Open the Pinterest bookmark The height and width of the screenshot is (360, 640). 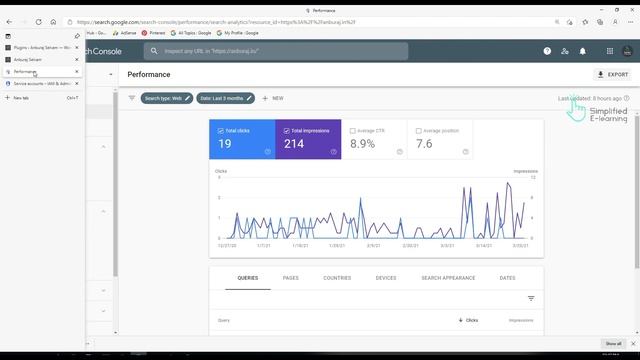pos(153,33)
